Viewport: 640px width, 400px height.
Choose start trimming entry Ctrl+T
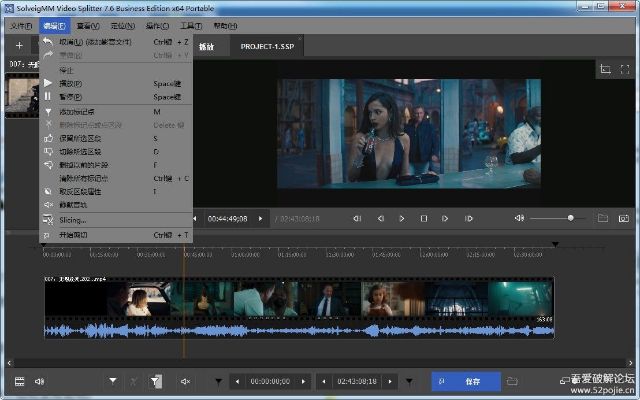116,235
